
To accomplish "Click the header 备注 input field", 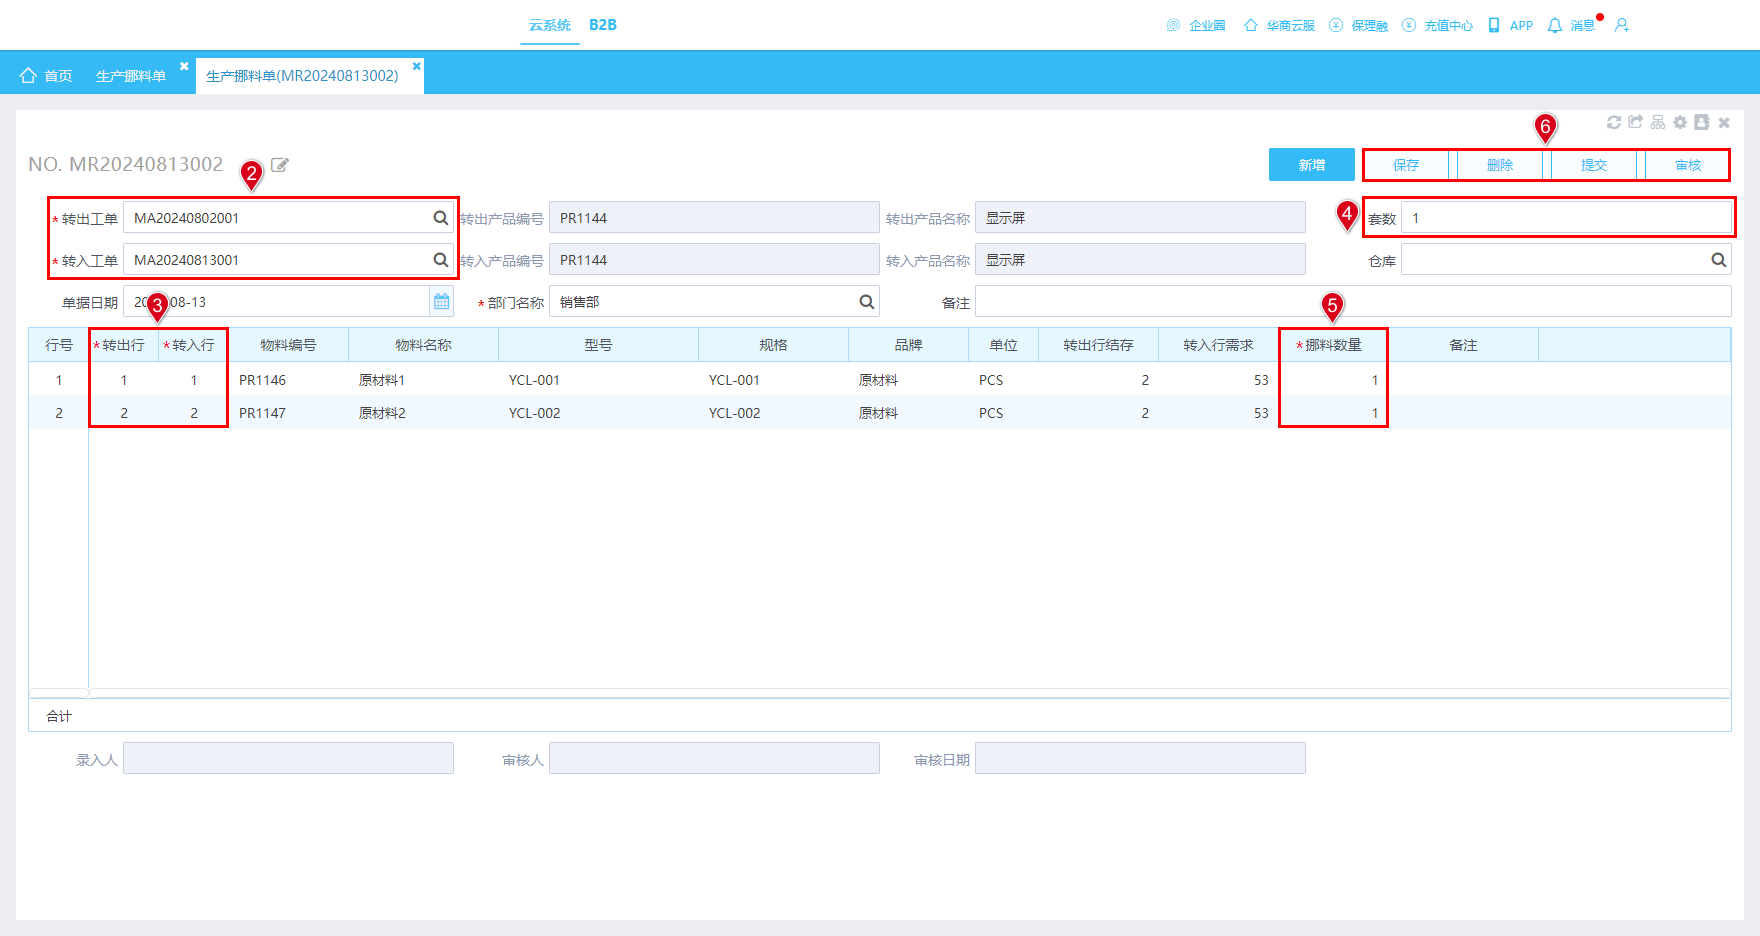I will (x=1353, y=302).
